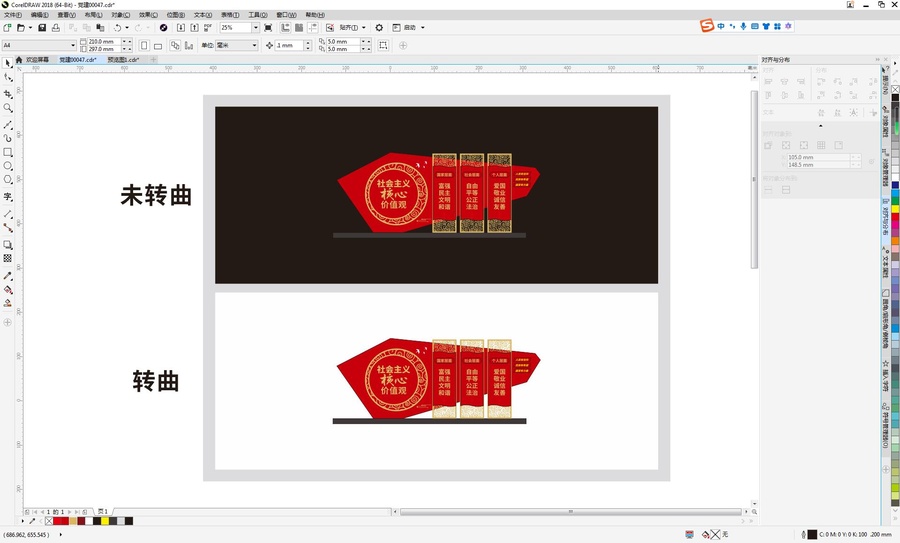
Task: Toggle current page layout button
Action: [x=189, y=45]
